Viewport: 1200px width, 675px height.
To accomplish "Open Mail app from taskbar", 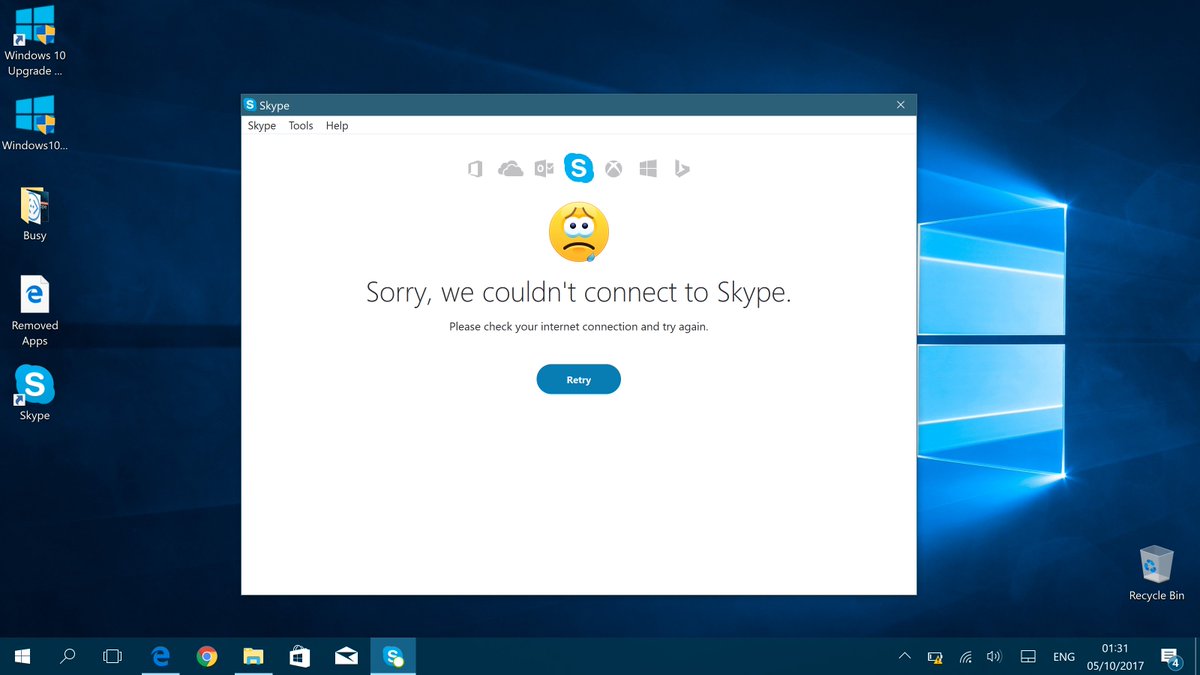I will pyautogui.click(x=347, y=656).
